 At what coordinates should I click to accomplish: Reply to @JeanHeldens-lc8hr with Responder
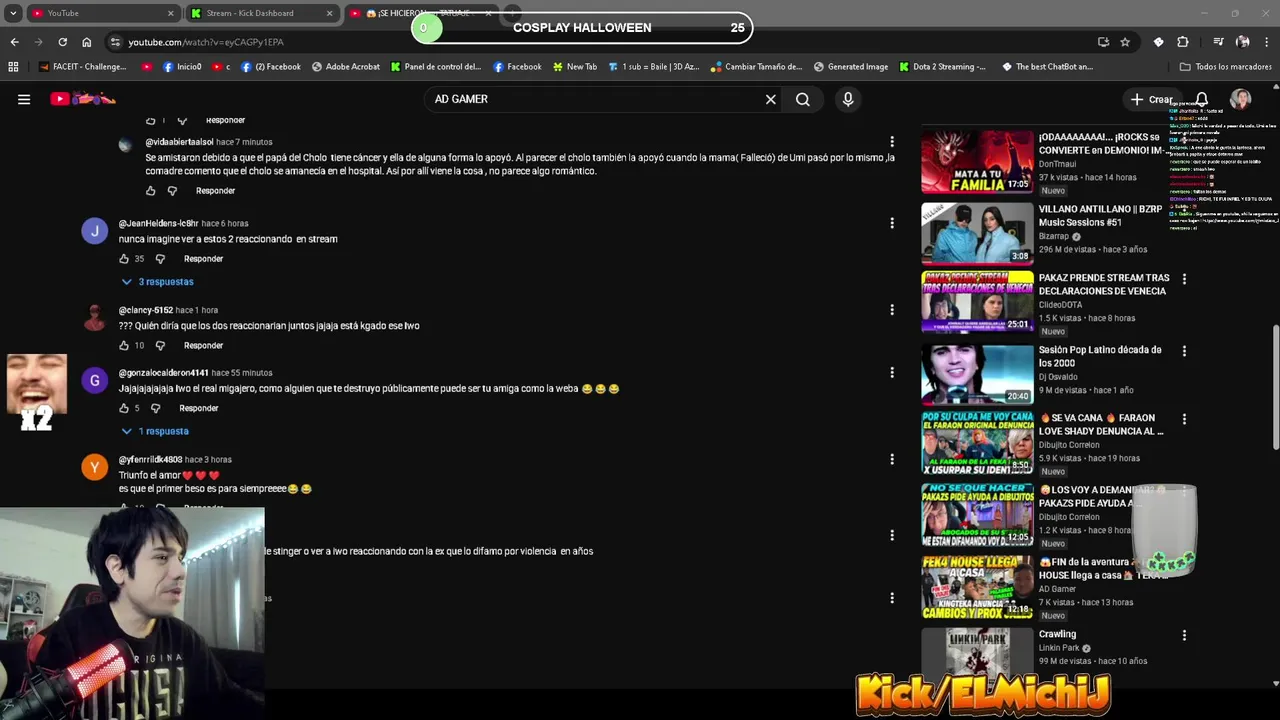203,259
